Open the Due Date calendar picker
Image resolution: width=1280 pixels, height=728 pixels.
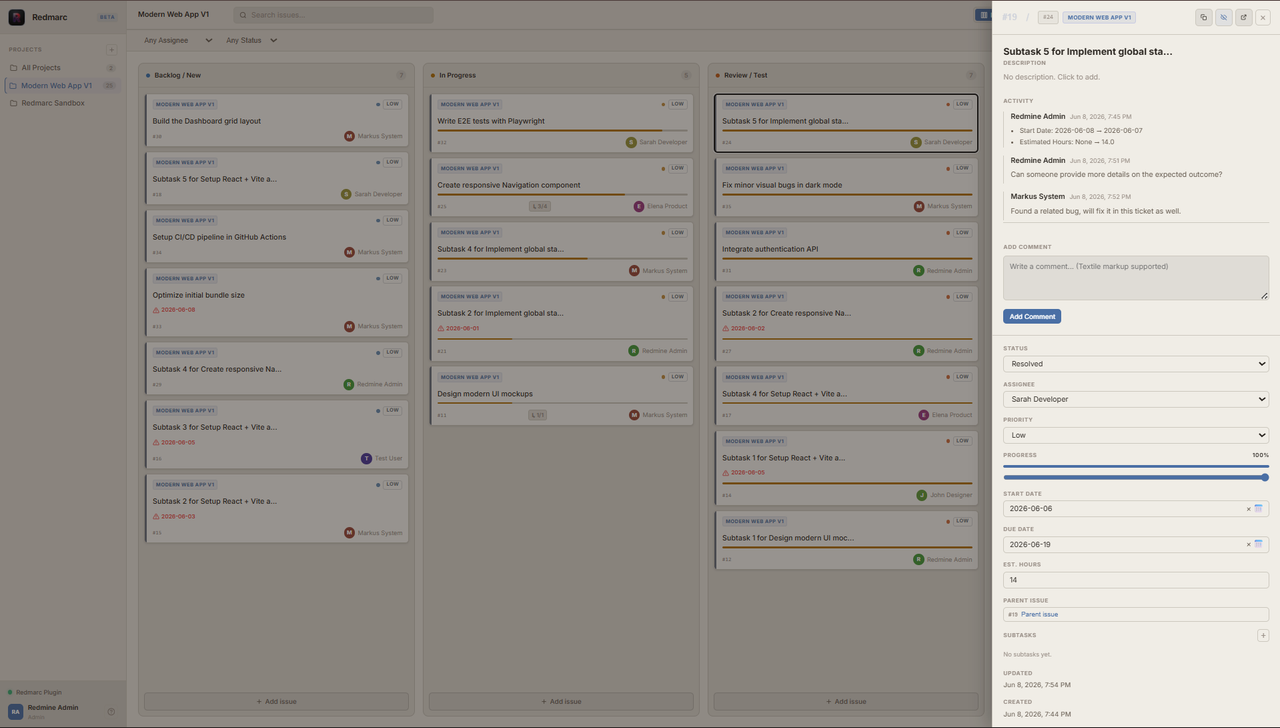coord(1258,545)
